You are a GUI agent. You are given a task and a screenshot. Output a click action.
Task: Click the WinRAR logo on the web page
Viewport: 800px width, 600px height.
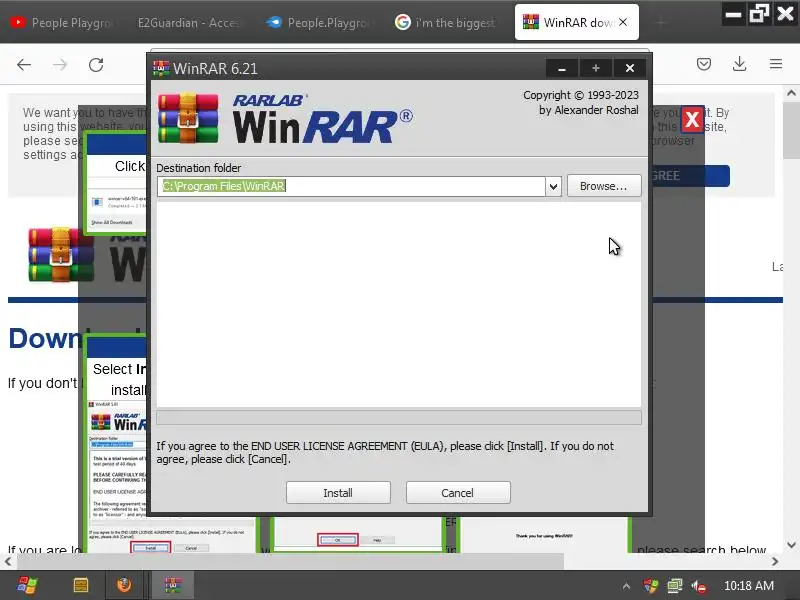click(61, 255)
